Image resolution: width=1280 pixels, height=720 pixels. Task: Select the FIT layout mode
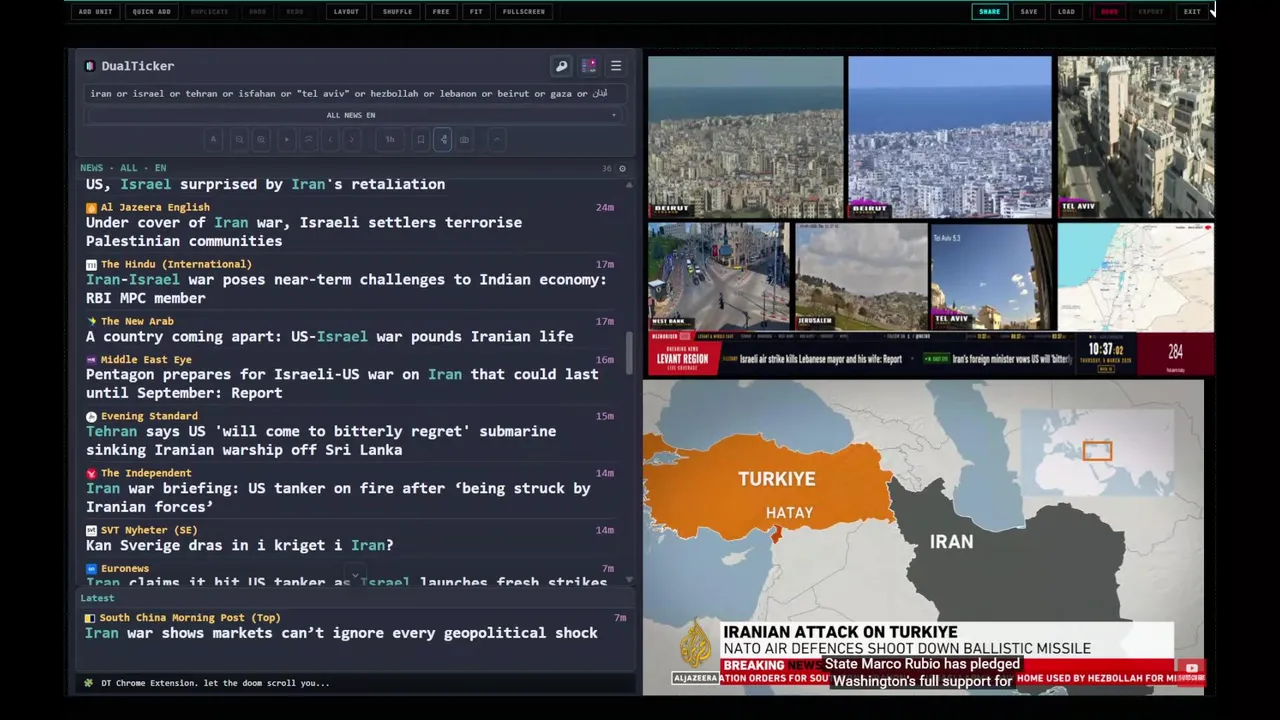pos(476,12)
